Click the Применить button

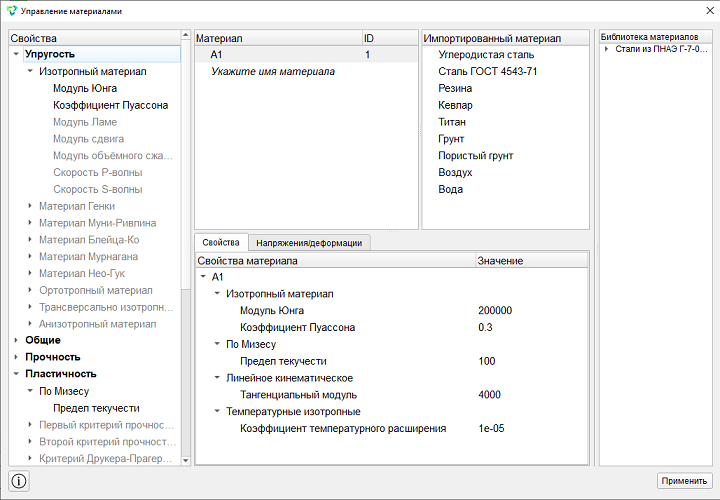click(684, 481)
